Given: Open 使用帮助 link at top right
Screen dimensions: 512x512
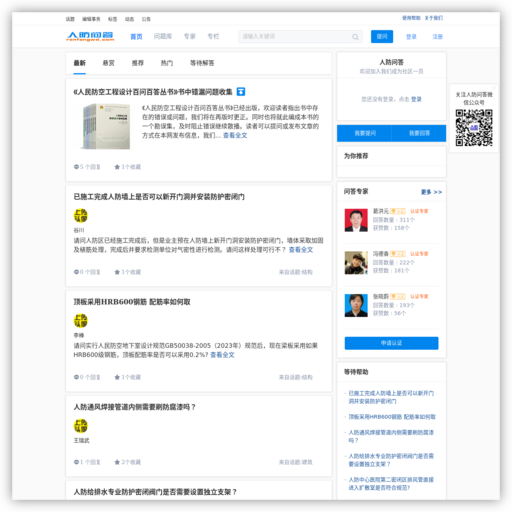Looking at the screenshot, I should [411, 18].
